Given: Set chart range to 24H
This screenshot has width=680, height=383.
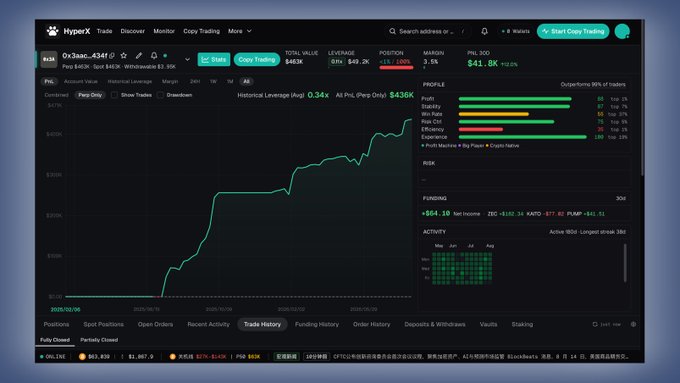Looking at the screenshot, I should pyautogui.click(x=195, y=82).
